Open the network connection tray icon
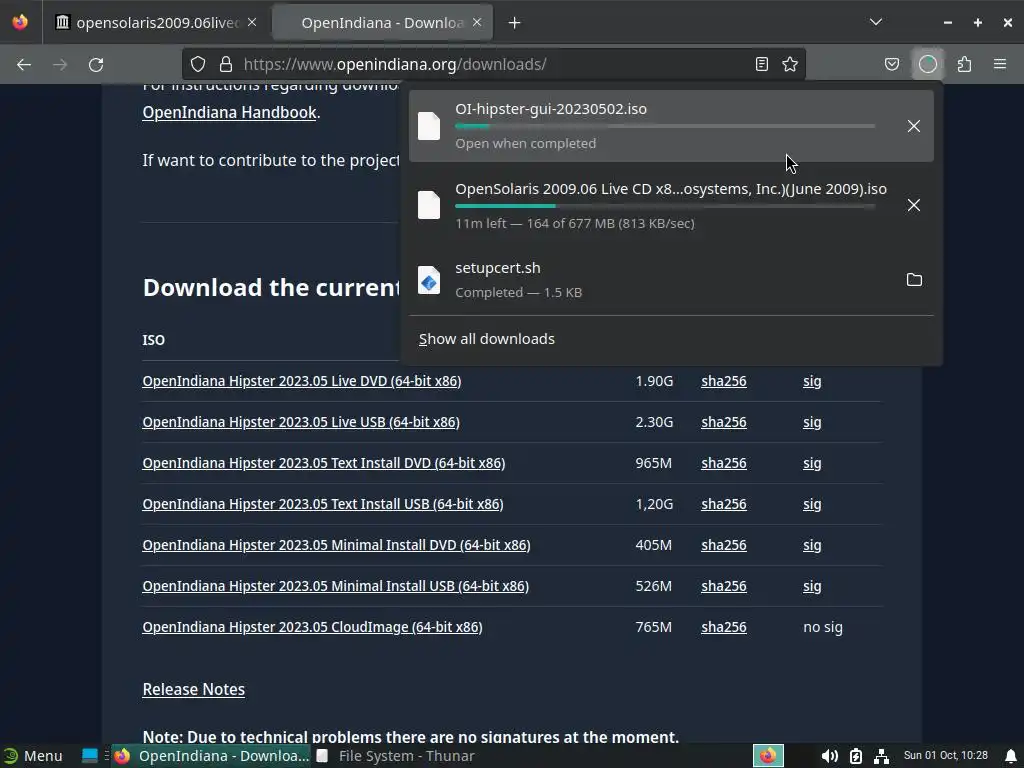This screenshot has height=768, width=1024. point(881,756)
